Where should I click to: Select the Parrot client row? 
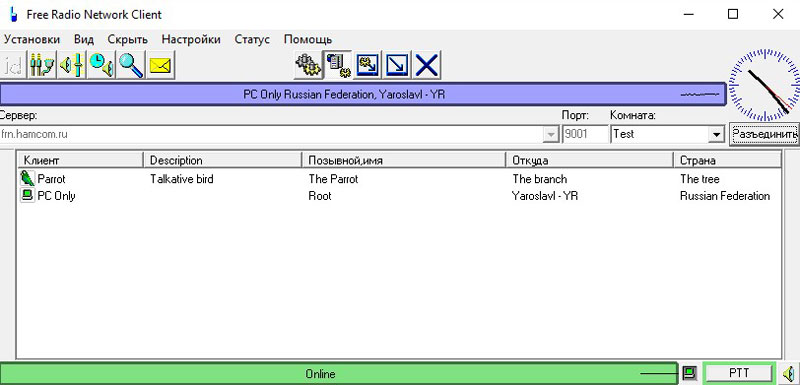point(399,179)
